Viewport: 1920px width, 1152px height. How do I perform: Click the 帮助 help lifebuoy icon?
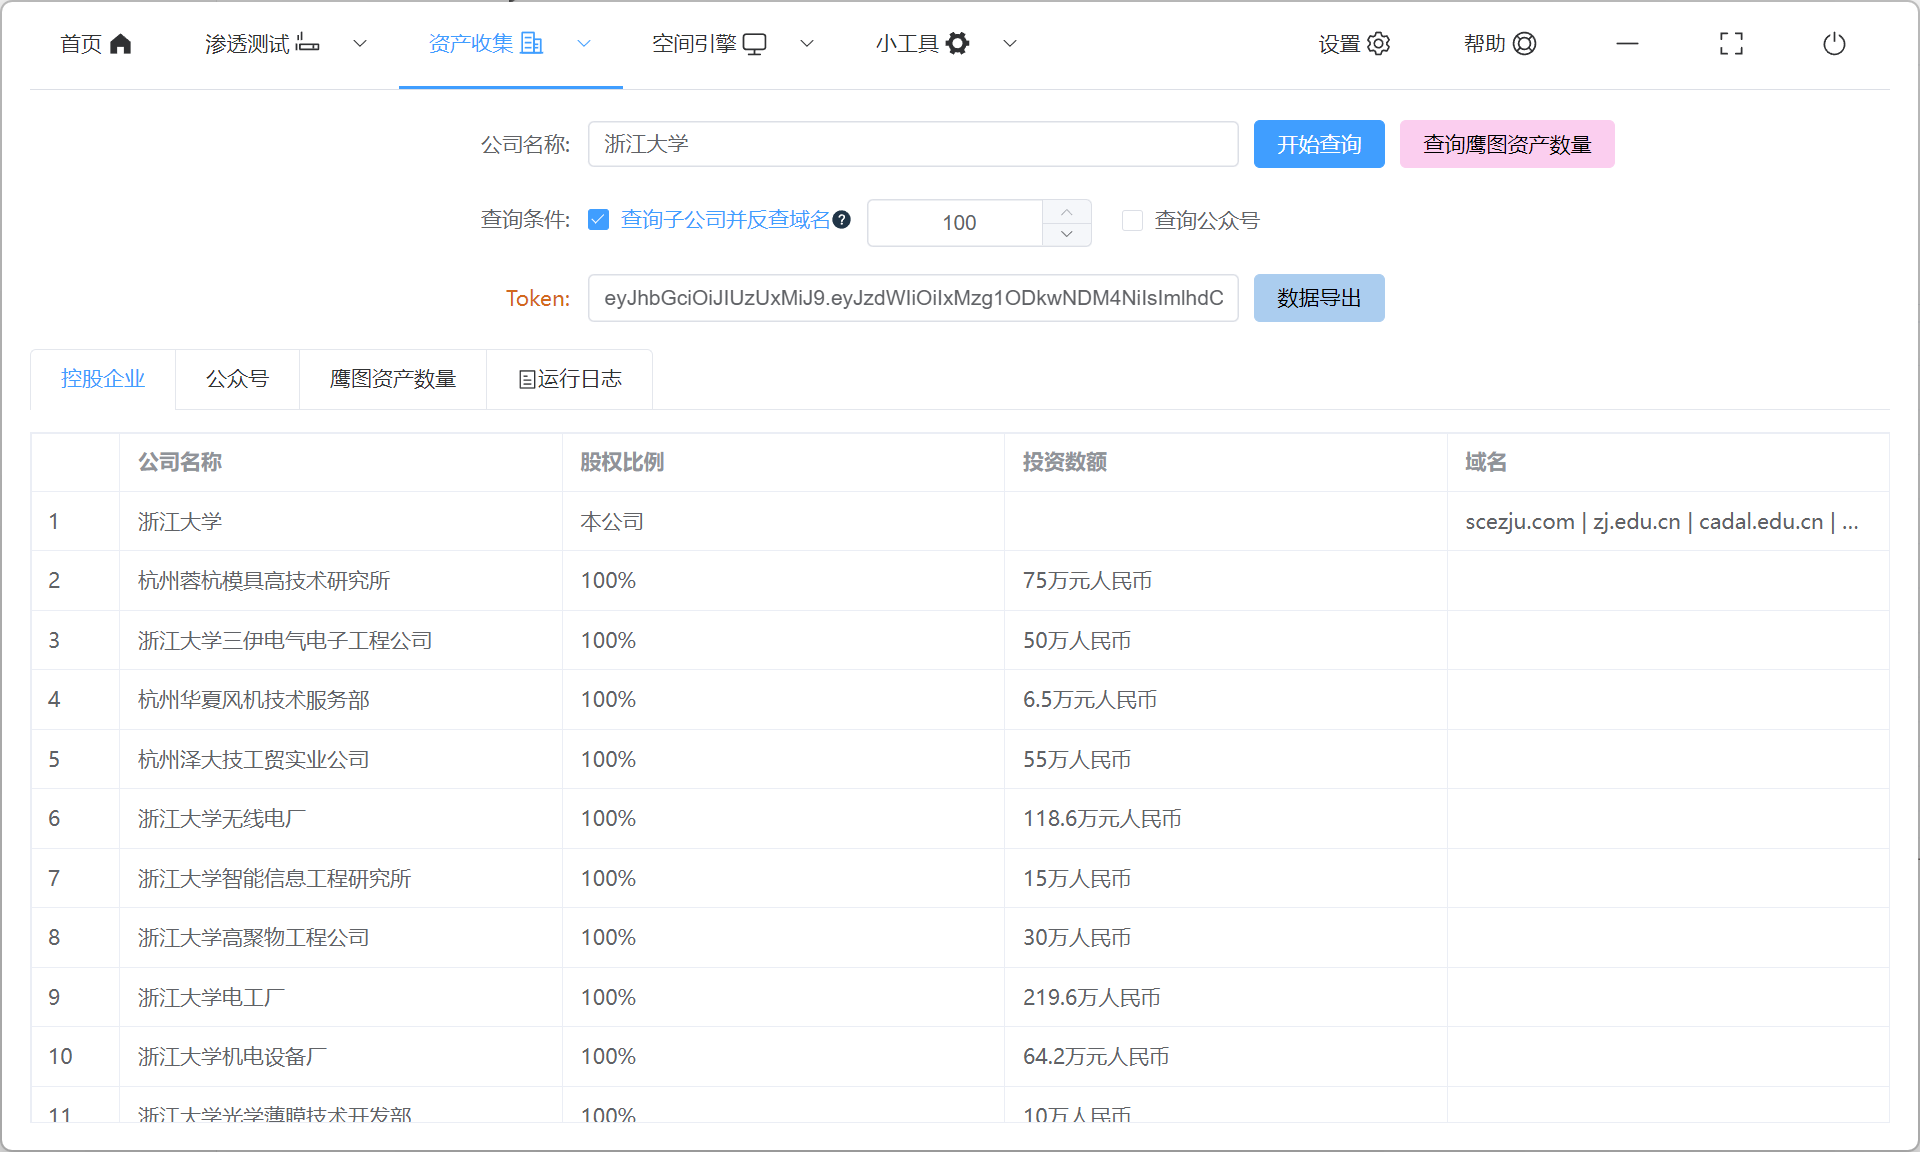tap(1525, 44)
